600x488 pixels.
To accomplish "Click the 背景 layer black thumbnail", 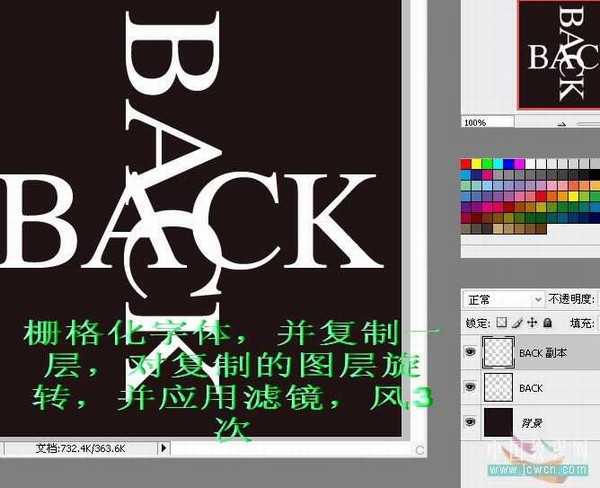I will click(x=497, y=422).
